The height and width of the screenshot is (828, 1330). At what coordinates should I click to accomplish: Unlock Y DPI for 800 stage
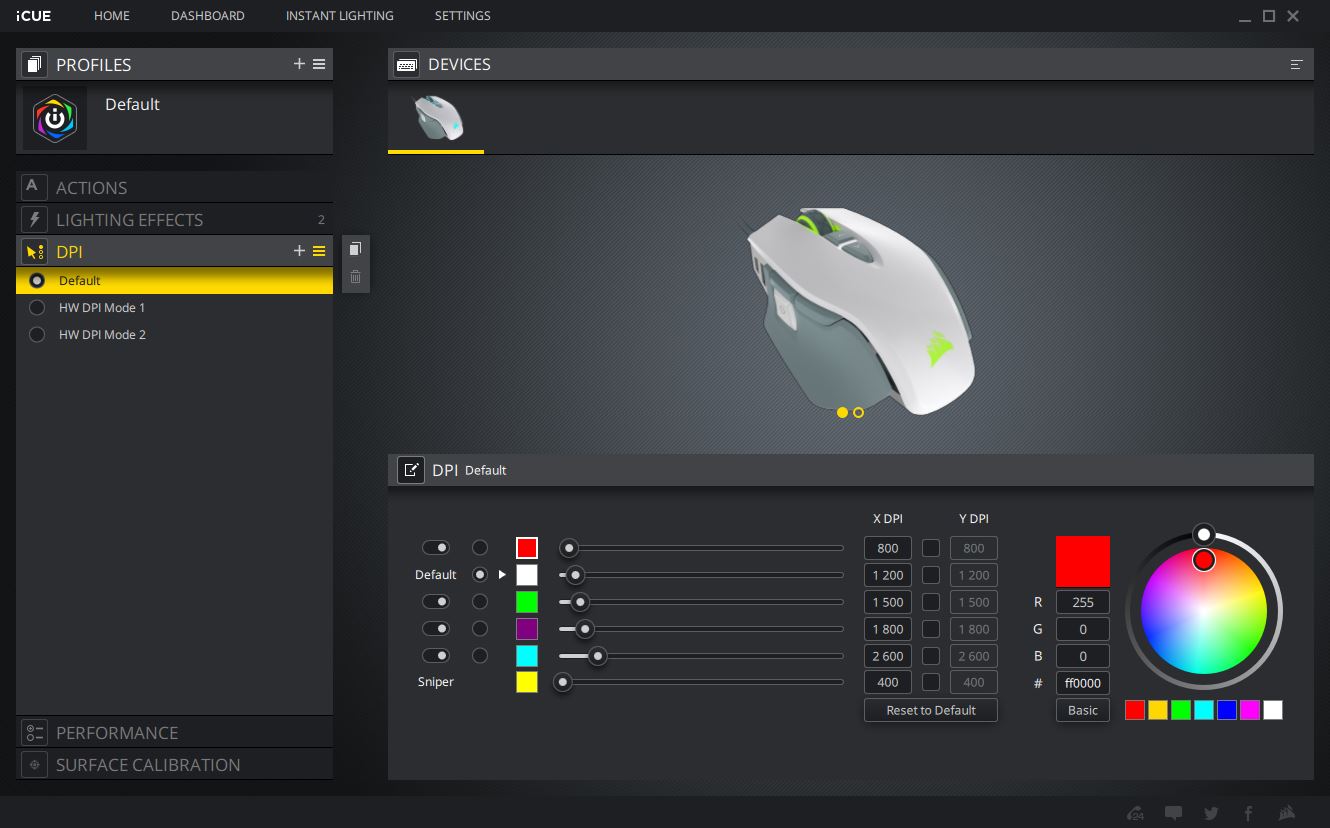[931, 548]
